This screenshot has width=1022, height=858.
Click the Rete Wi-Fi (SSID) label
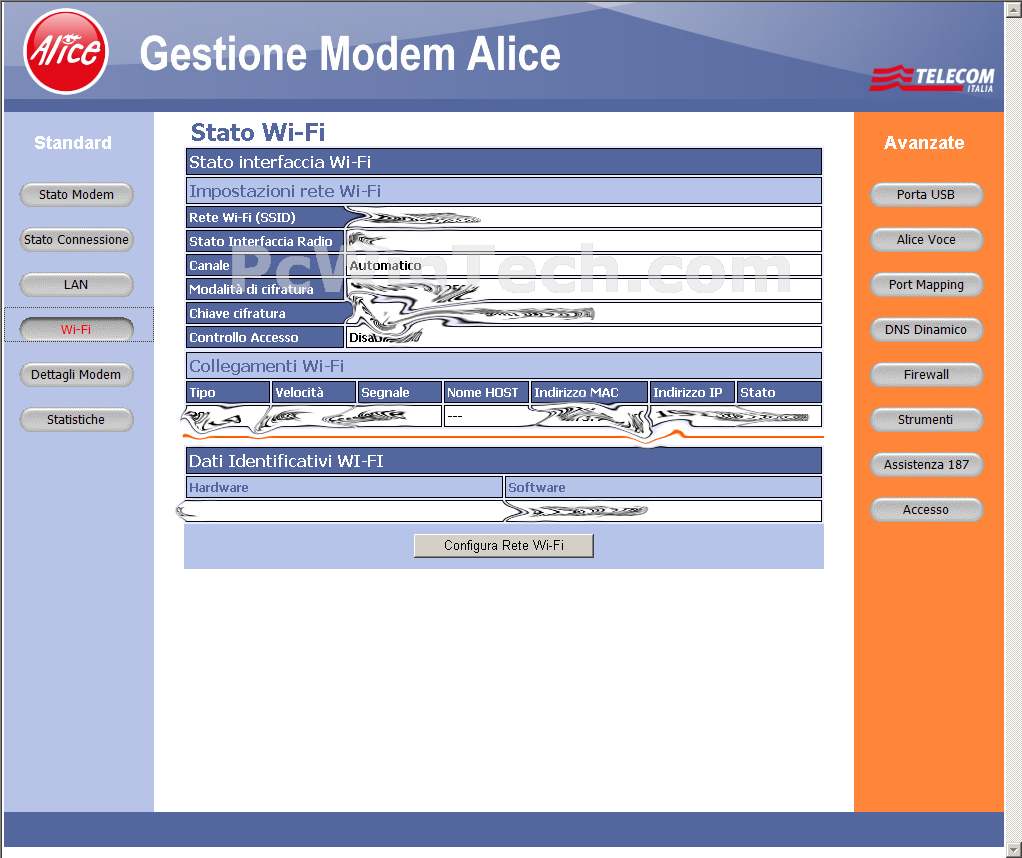click(242, 217)
